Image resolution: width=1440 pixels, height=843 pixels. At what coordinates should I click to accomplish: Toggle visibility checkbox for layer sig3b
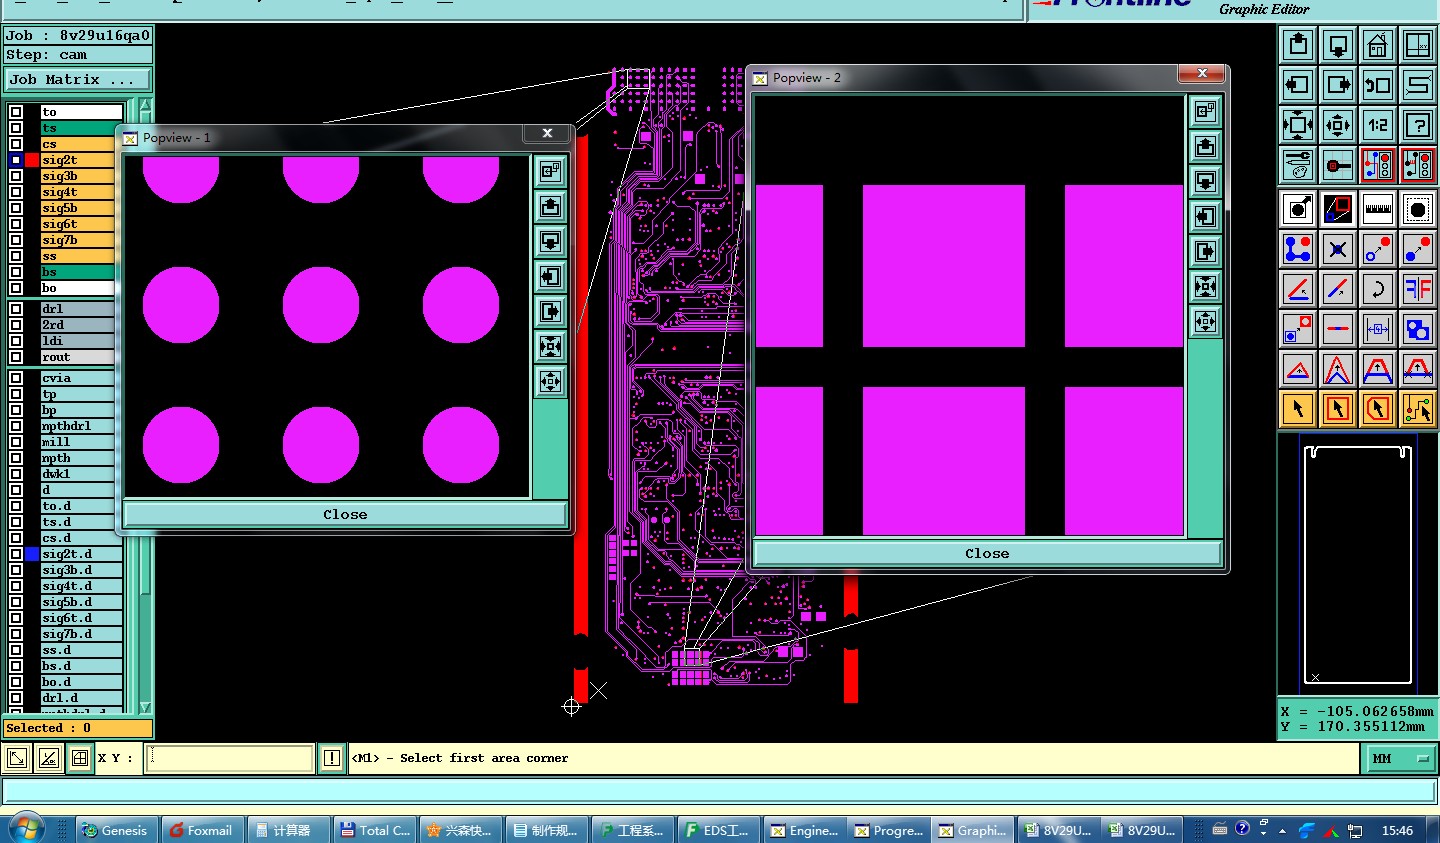(x=16, y=176)
